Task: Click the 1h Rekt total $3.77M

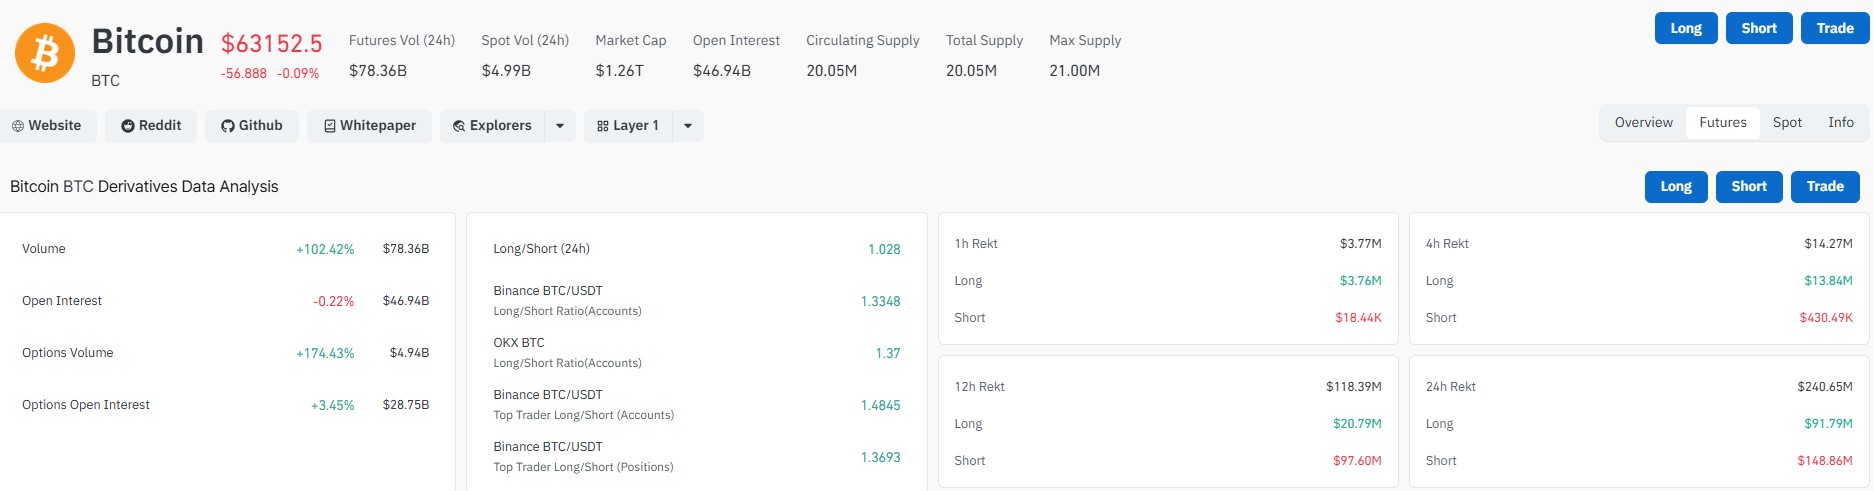Action: [x=1361, y=244]
